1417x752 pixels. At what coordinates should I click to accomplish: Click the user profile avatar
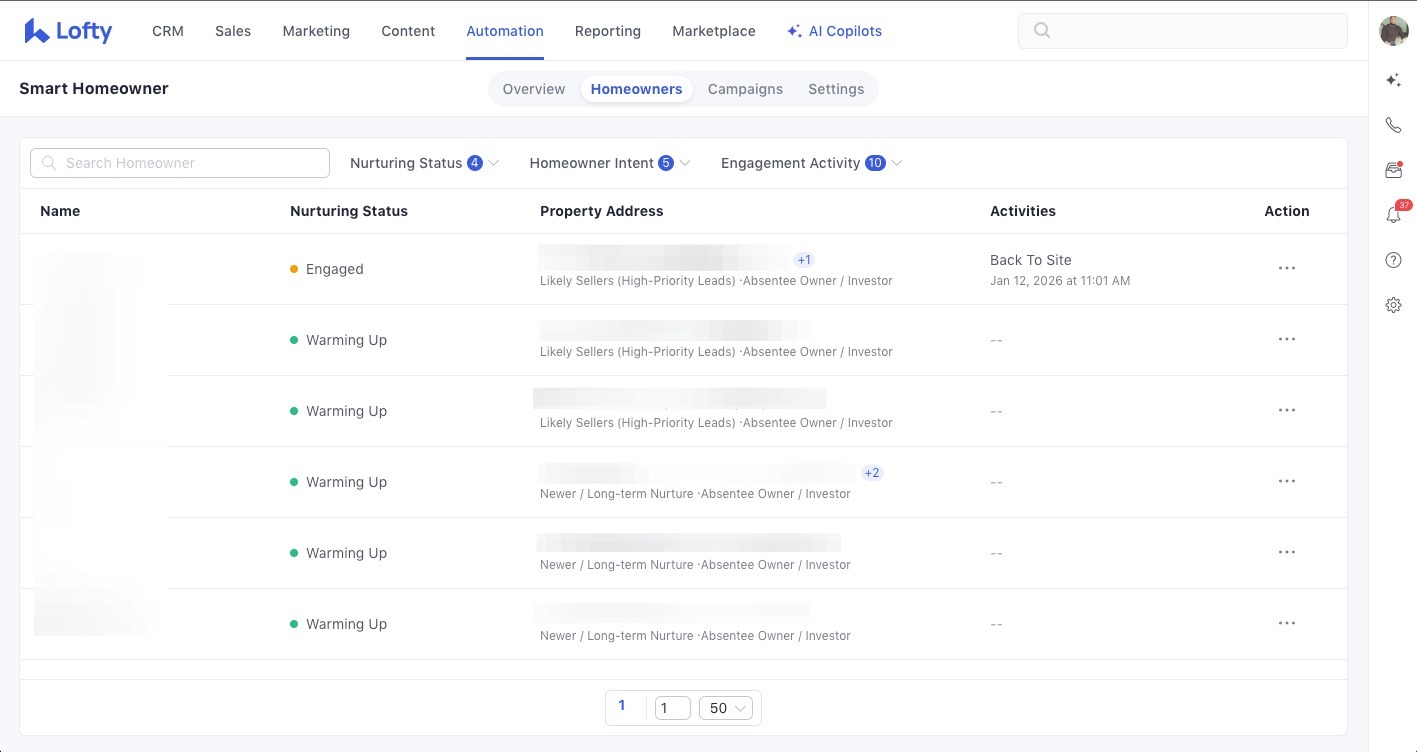click(1393, 31)
